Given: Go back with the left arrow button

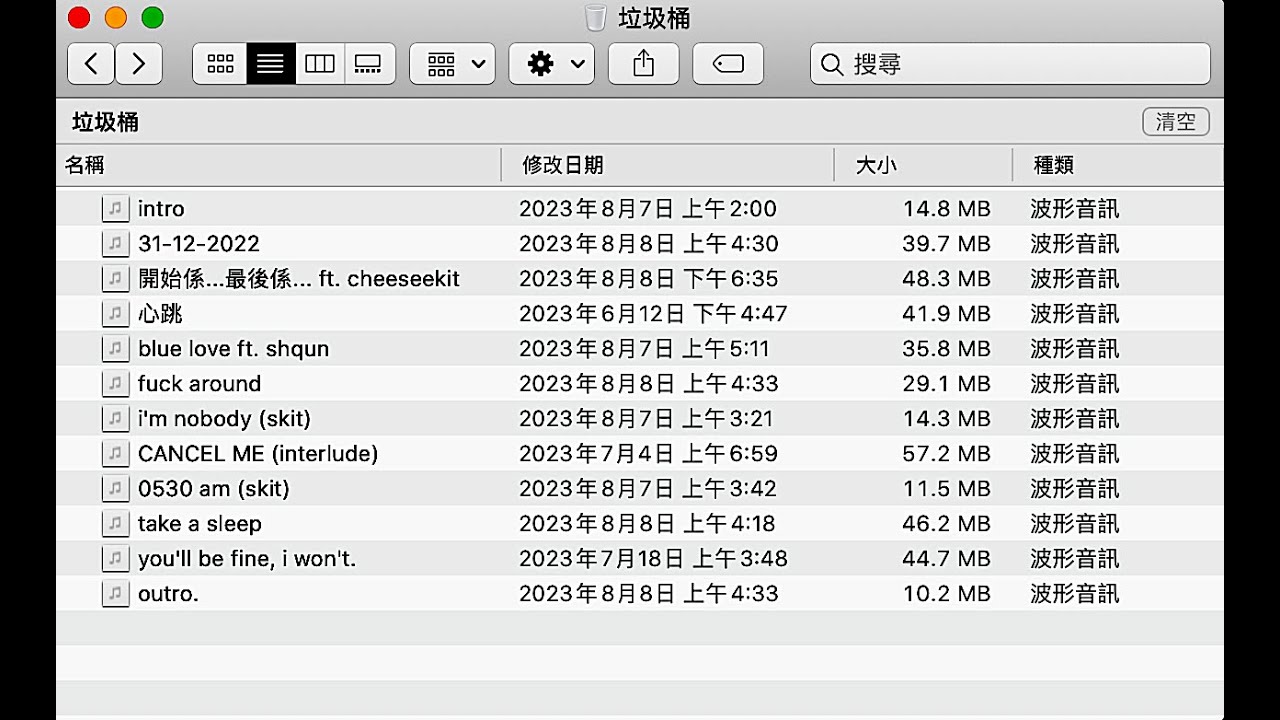Looking at the screenshot, I should (x=91, y=64).
